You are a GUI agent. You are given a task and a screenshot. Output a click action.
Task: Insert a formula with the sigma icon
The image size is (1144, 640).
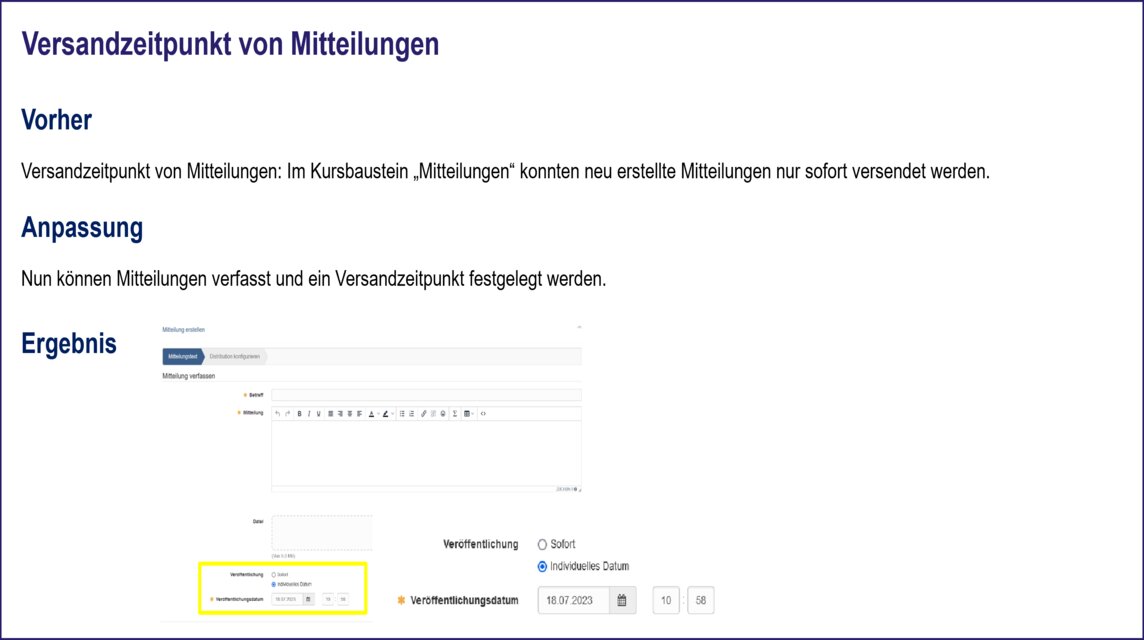[x=455, y=414]
